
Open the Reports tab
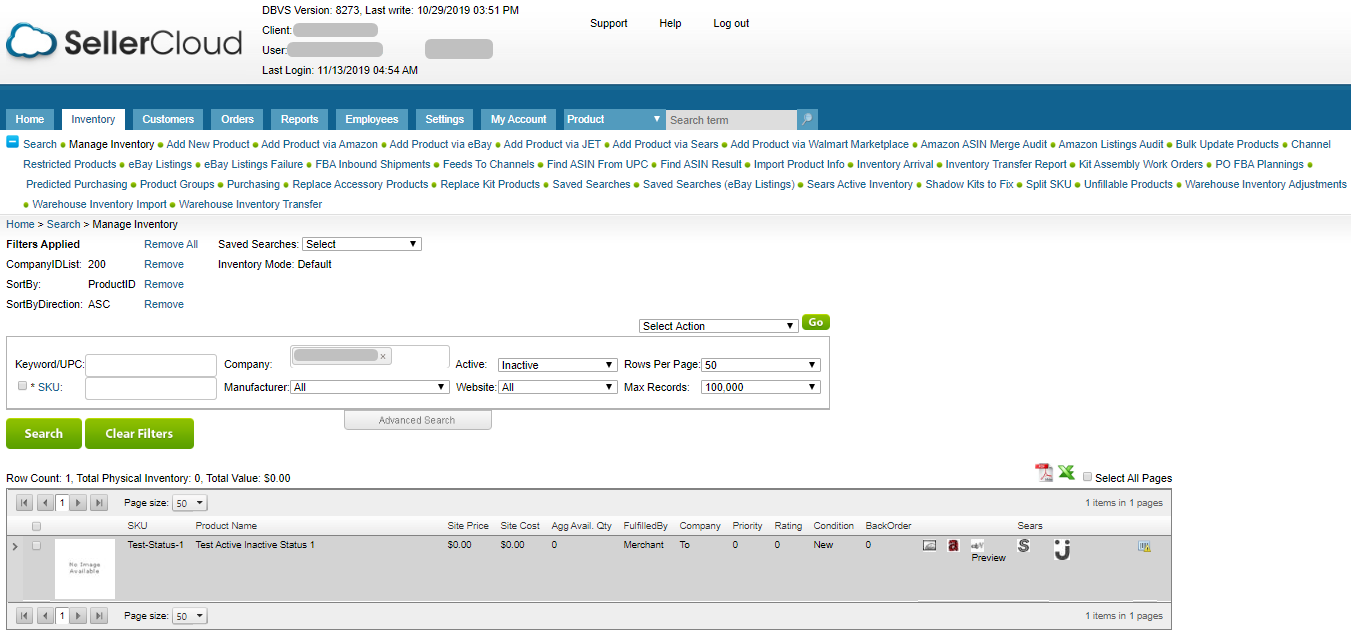tap(299, 119)
